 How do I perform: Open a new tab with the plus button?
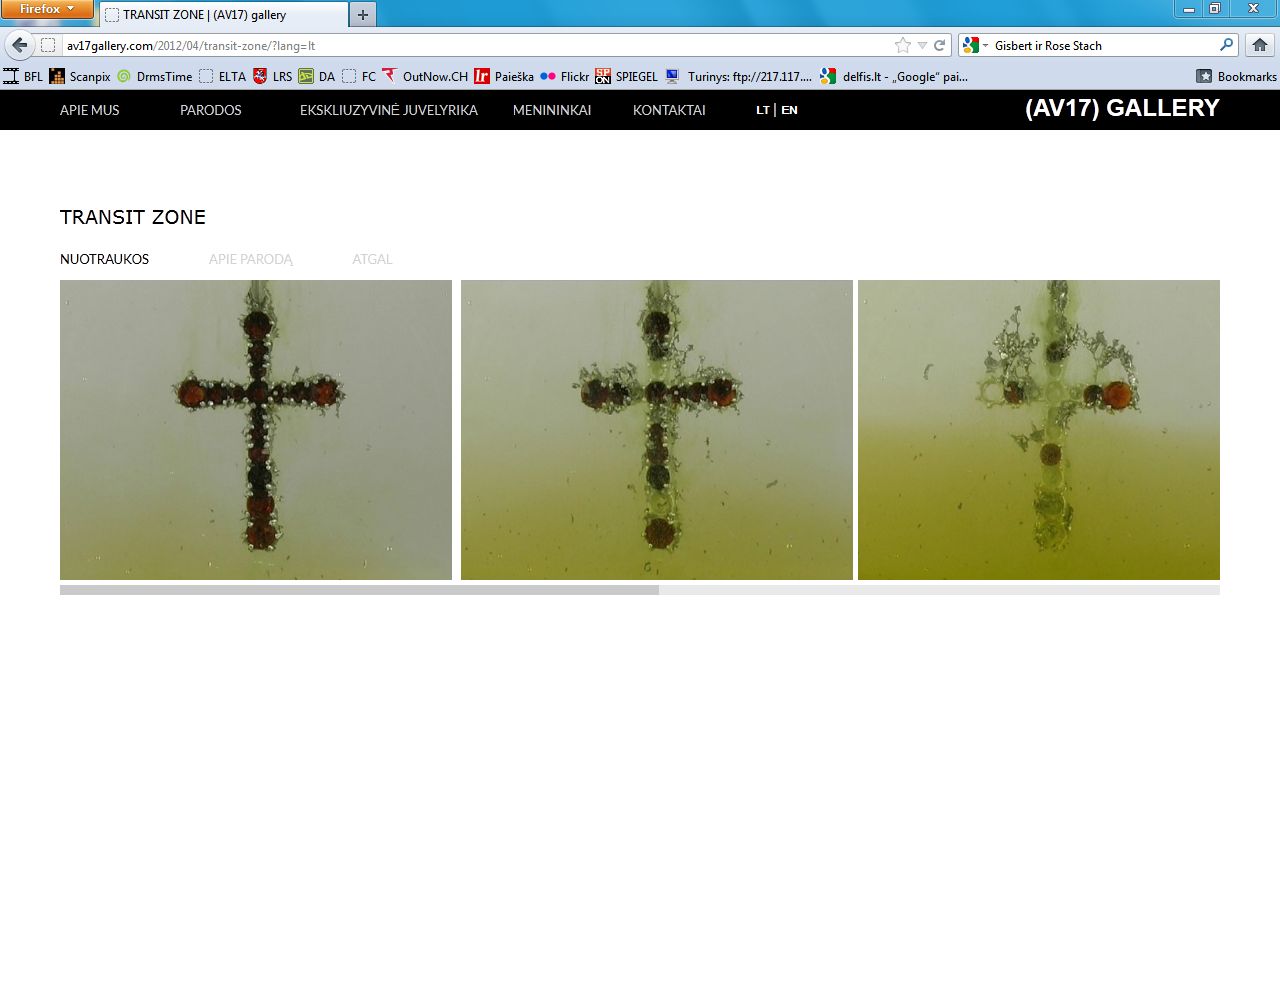coord(363,15)
